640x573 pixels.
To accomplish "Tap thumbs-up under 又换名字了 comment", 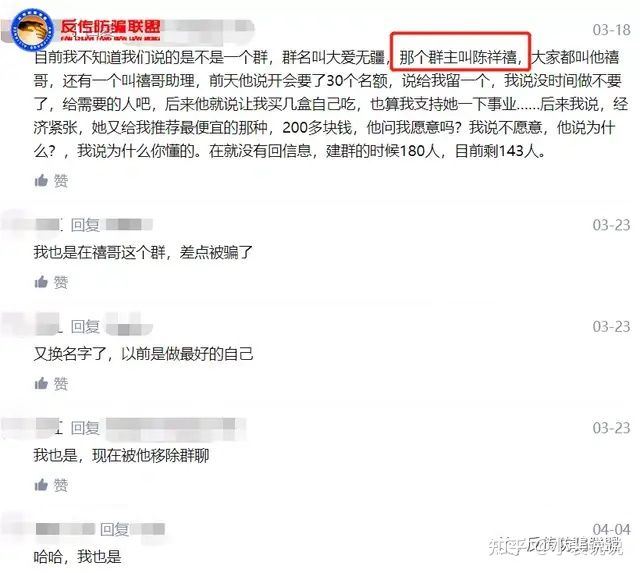I will (x=41, y=383).
